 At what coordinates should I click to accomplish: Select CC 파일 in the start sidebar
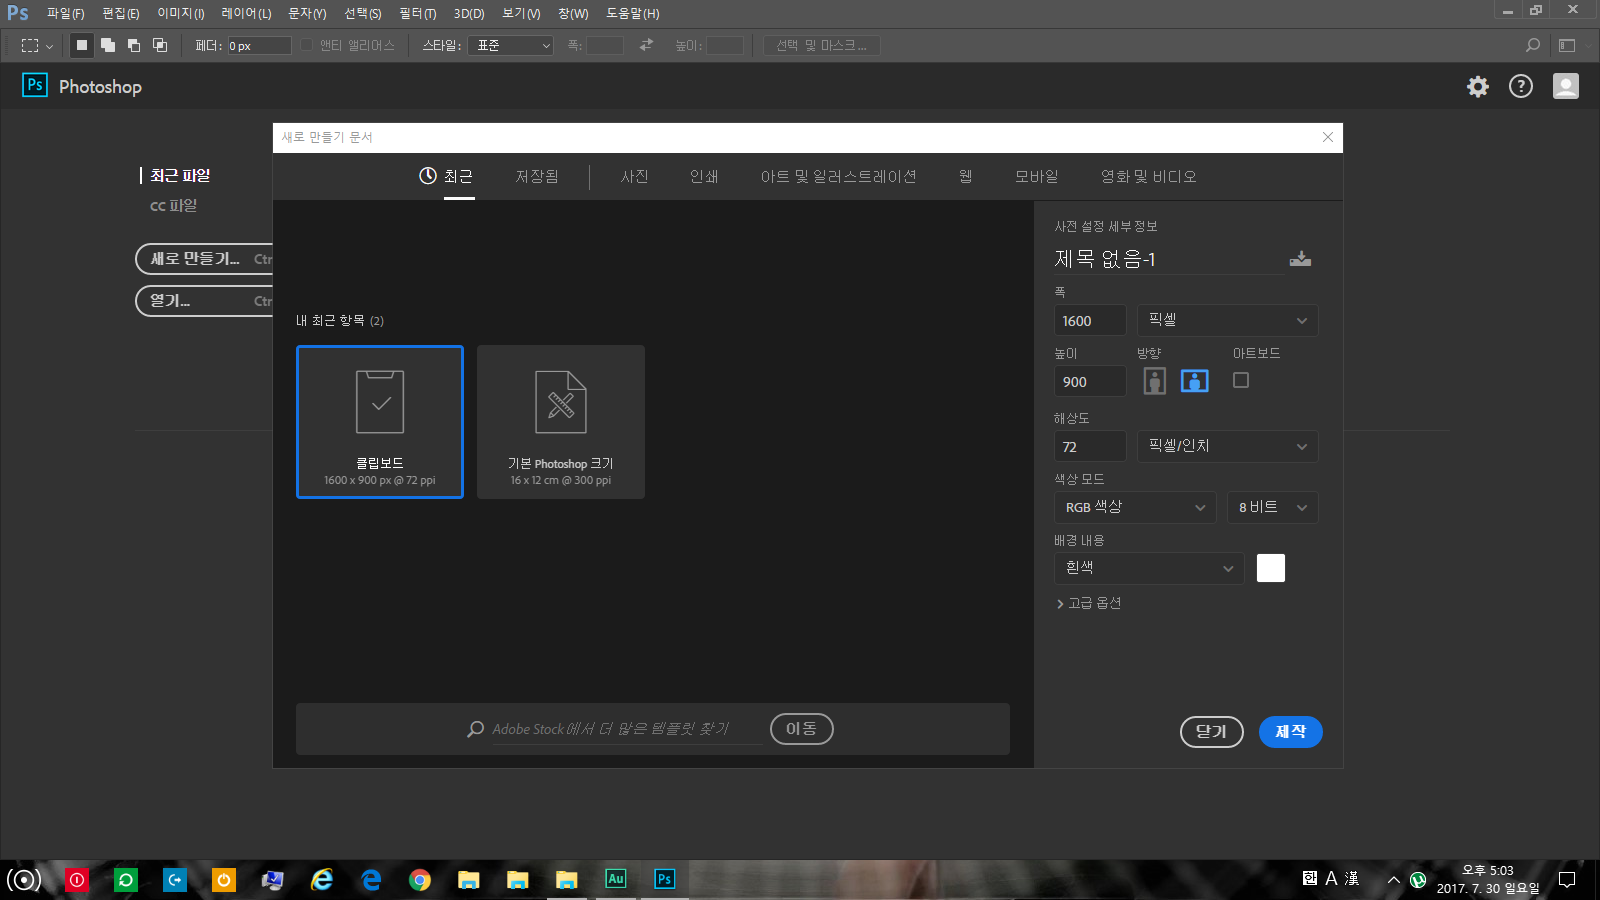(174, 205)
